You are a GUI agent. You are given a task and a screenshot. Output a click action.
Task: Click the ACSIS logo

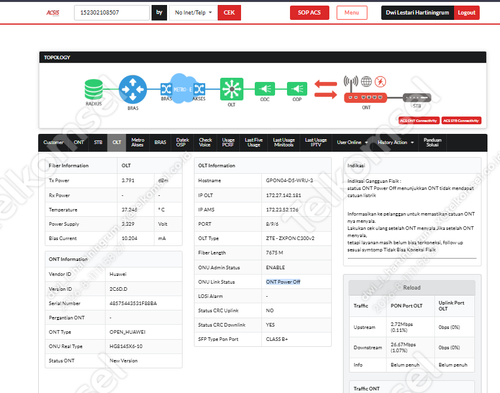point(53,13)
